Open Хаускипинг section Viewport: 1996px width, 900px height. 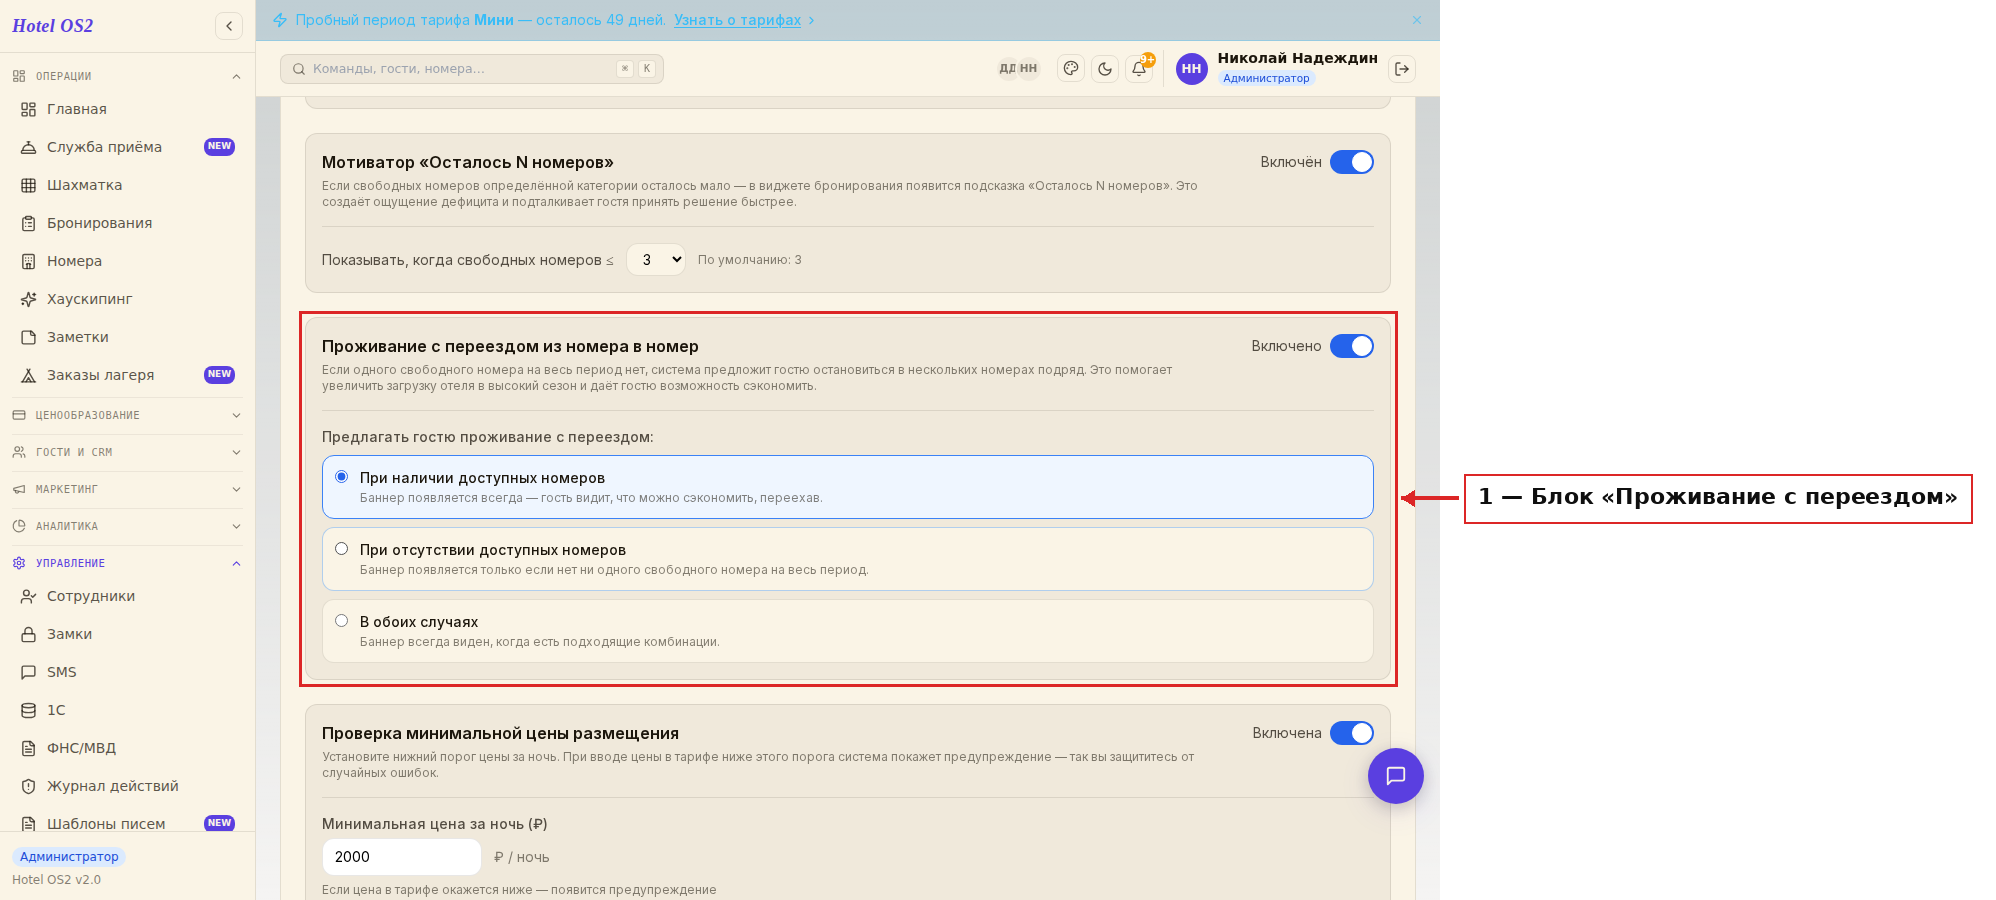tap(127, 299)
